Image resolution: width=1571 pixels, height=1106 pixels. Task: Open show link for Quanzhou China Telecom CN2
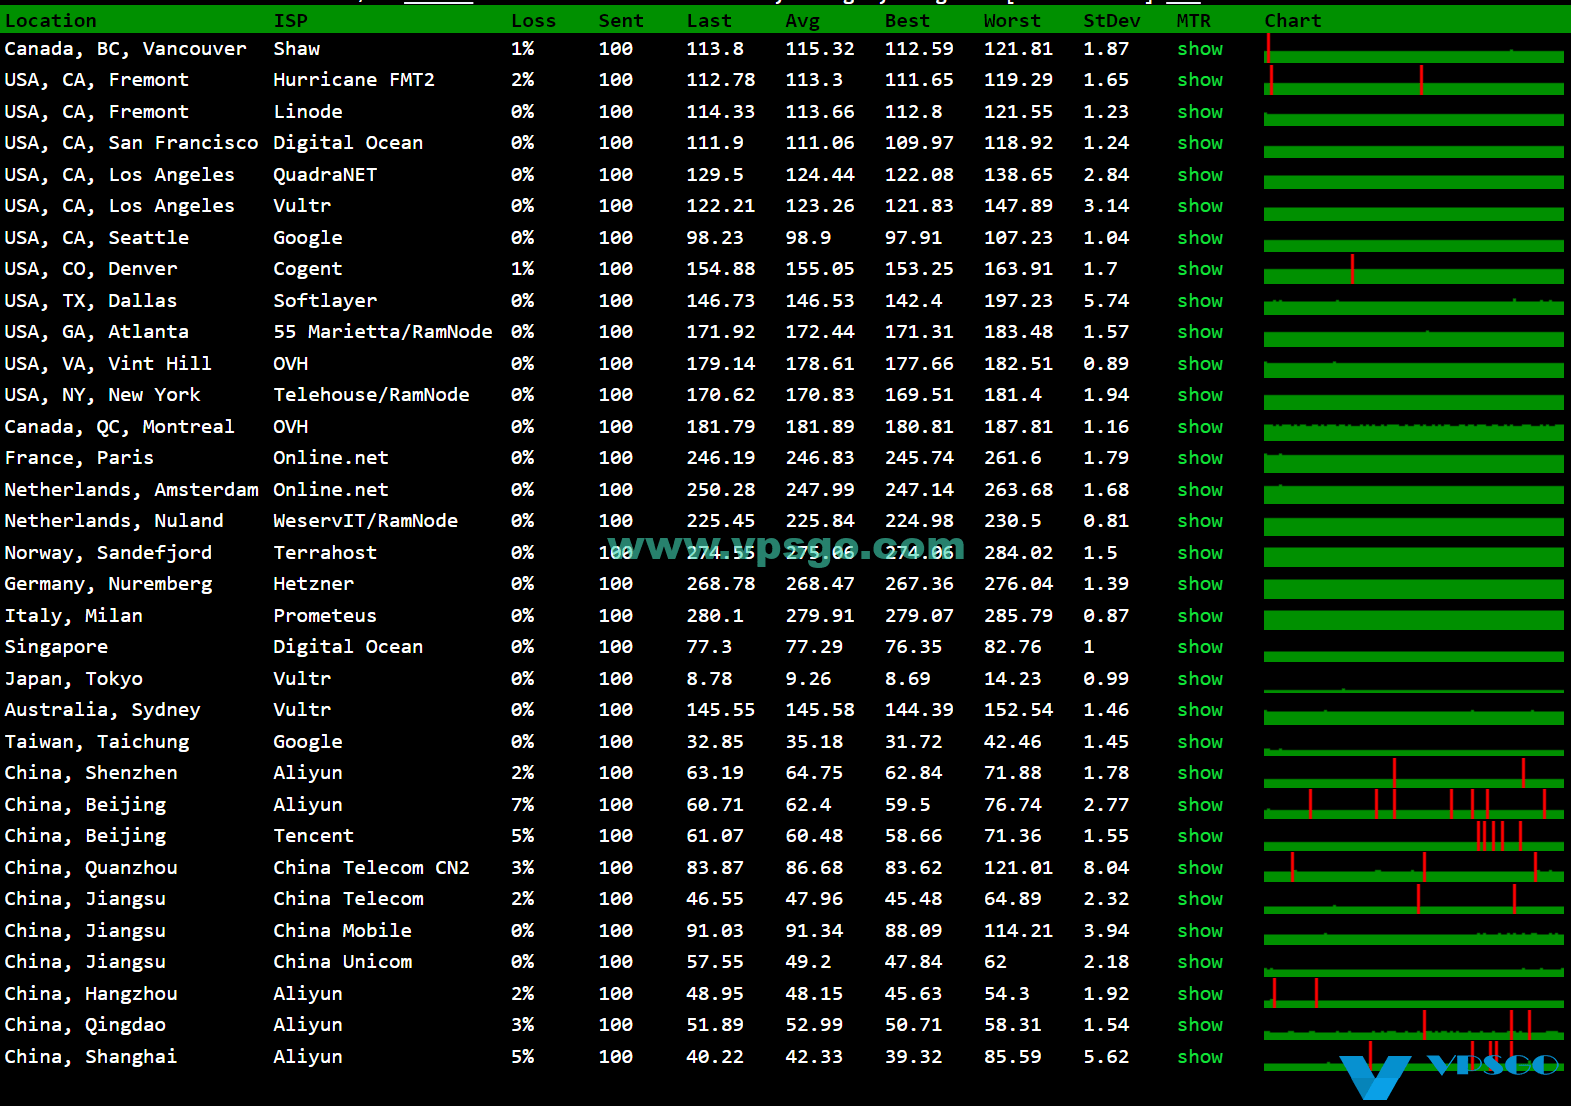(x=1199, y=867)
